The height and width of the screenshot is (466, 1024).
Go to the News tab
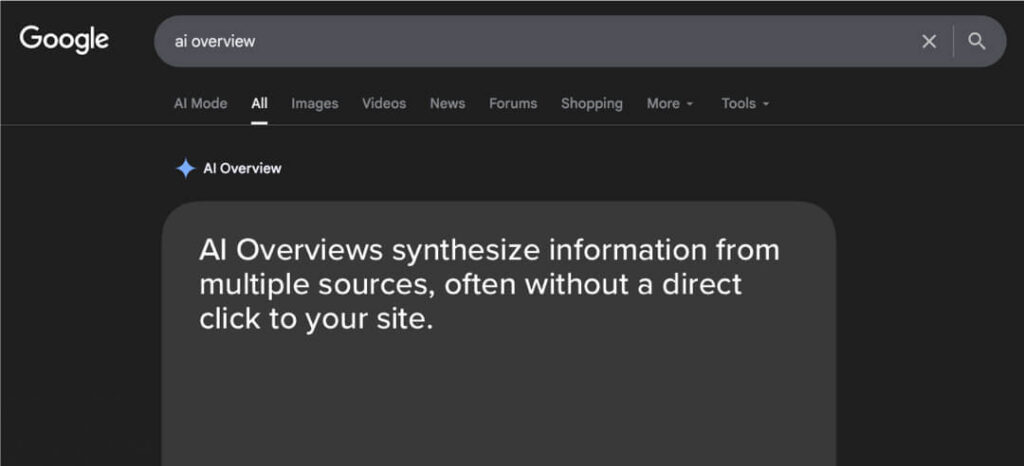447,103
